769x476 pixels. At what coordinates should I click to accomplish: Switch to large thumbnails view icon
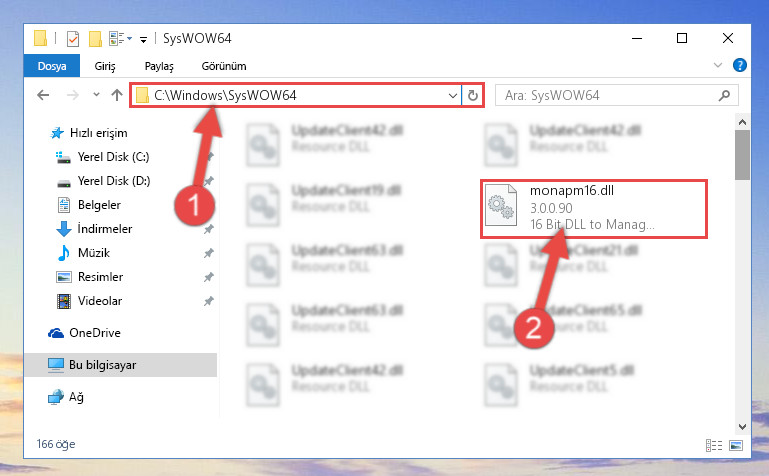(x=736, y=445)
